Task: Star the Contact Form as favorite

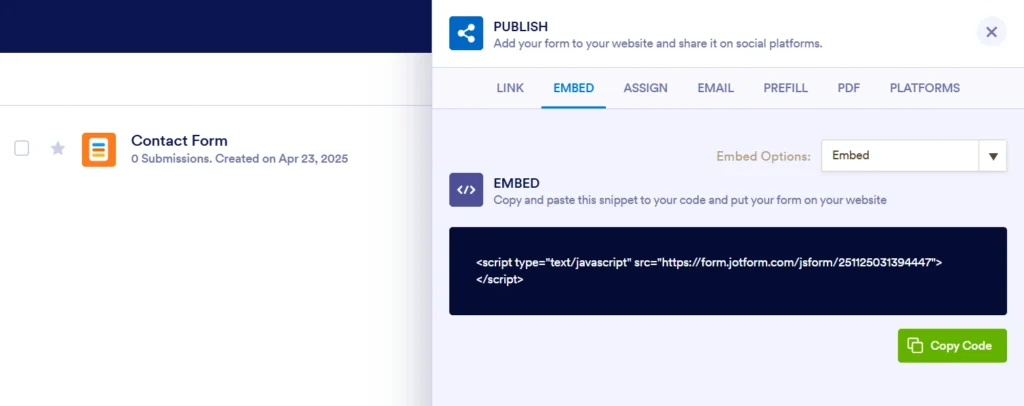Action: pos(58,149)
